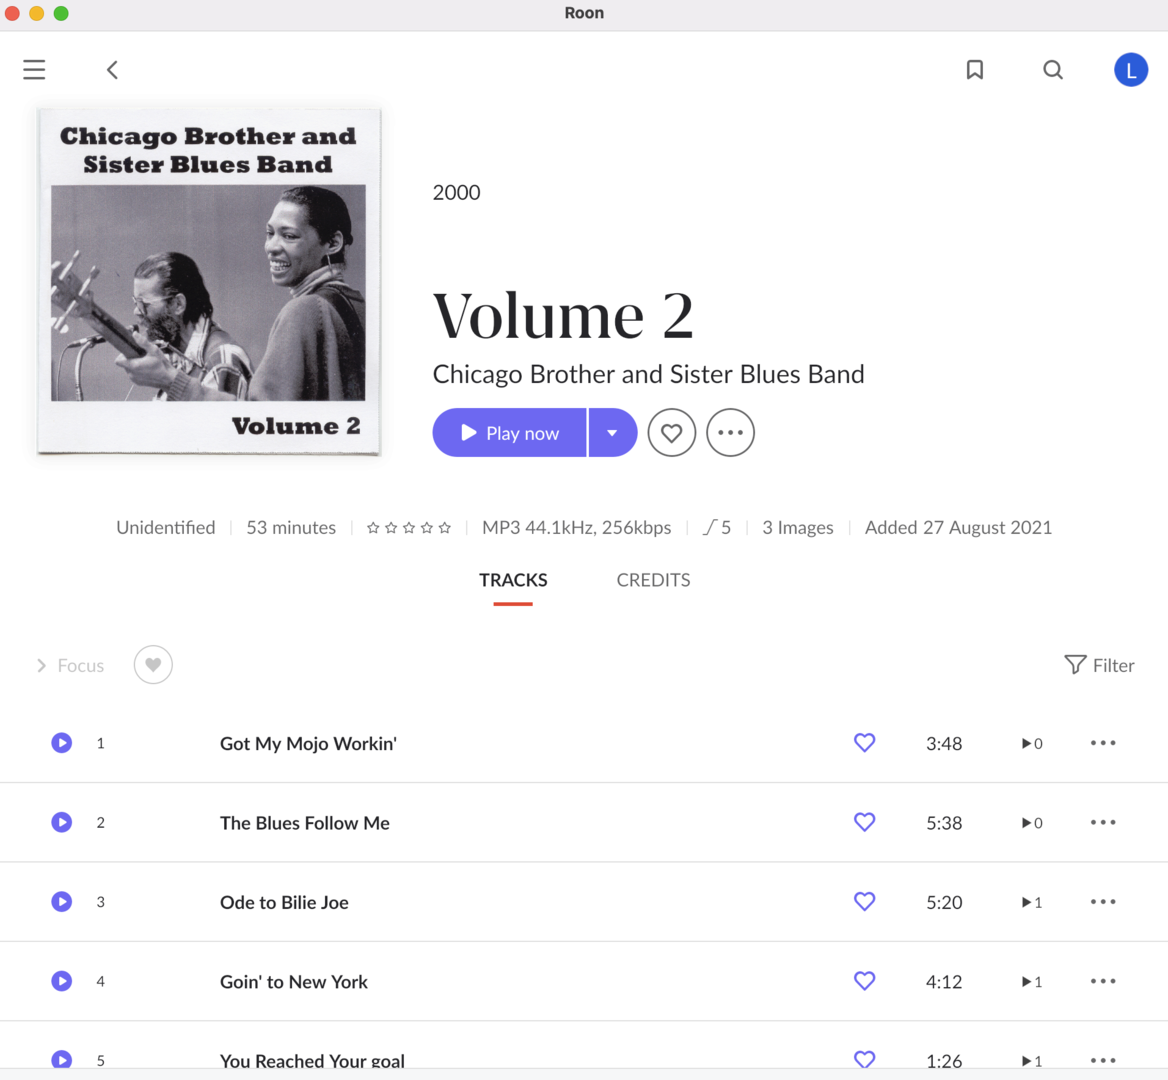This screenshot has height=1080, width=1168.
Task: Open more options for The Blues Follow Me
Action: coord(1103,822)
